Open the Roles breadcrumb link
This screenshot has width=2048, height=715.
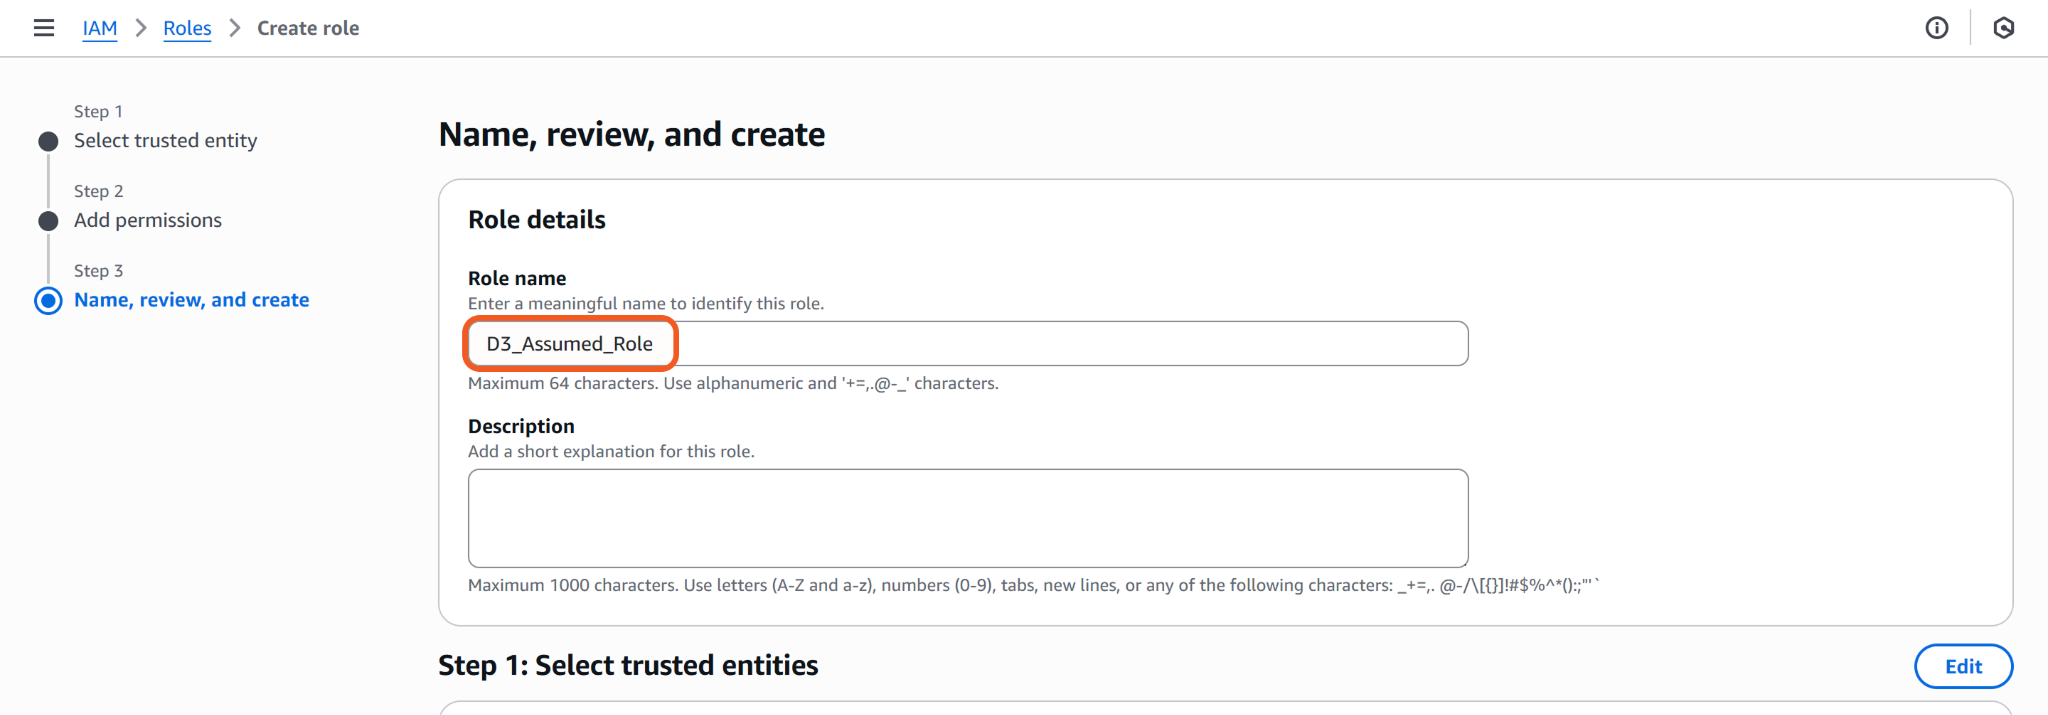click(187, 28)
